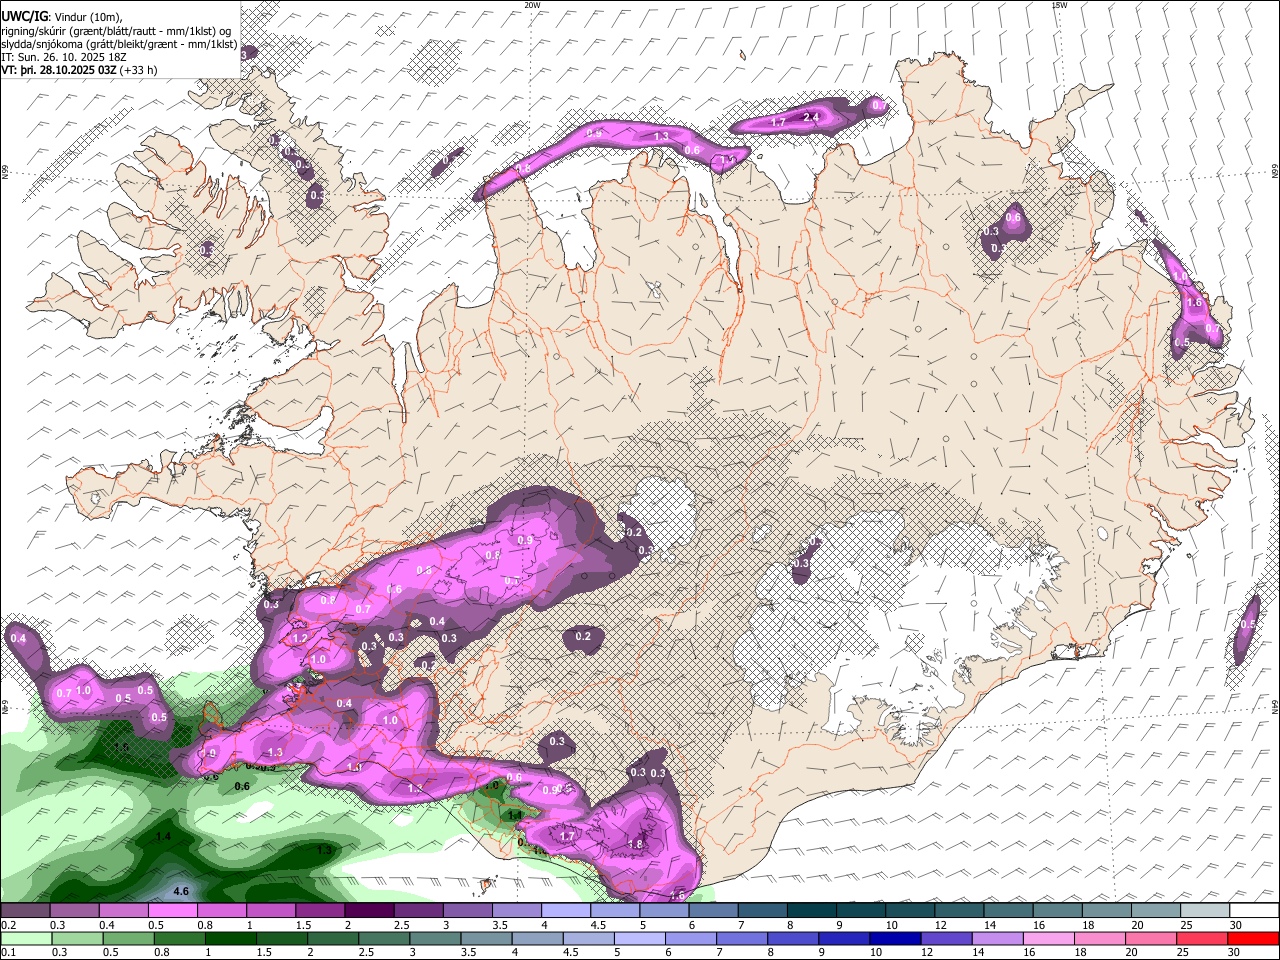
Task: Click the UWC/IG title in the header box
Action: 23,15
